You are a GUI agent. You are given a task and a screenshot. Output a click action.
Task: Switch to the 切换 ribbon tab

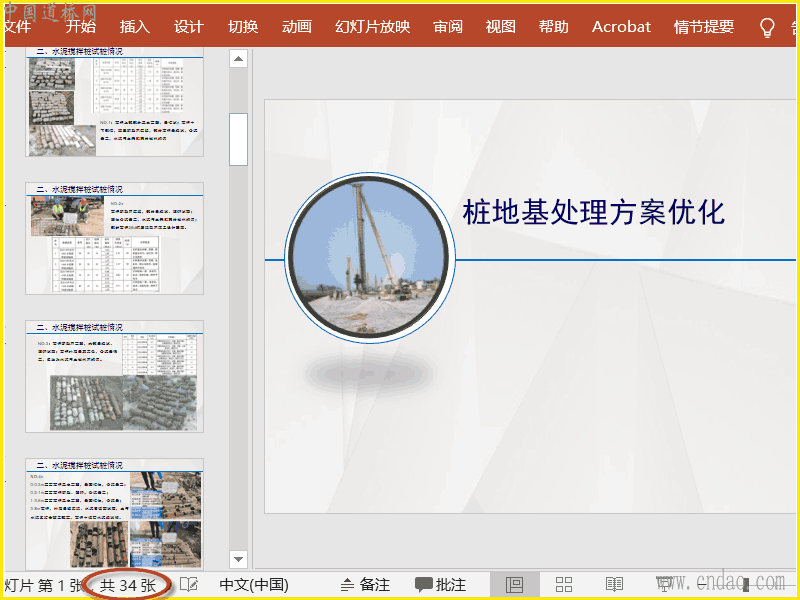point(243,27)
